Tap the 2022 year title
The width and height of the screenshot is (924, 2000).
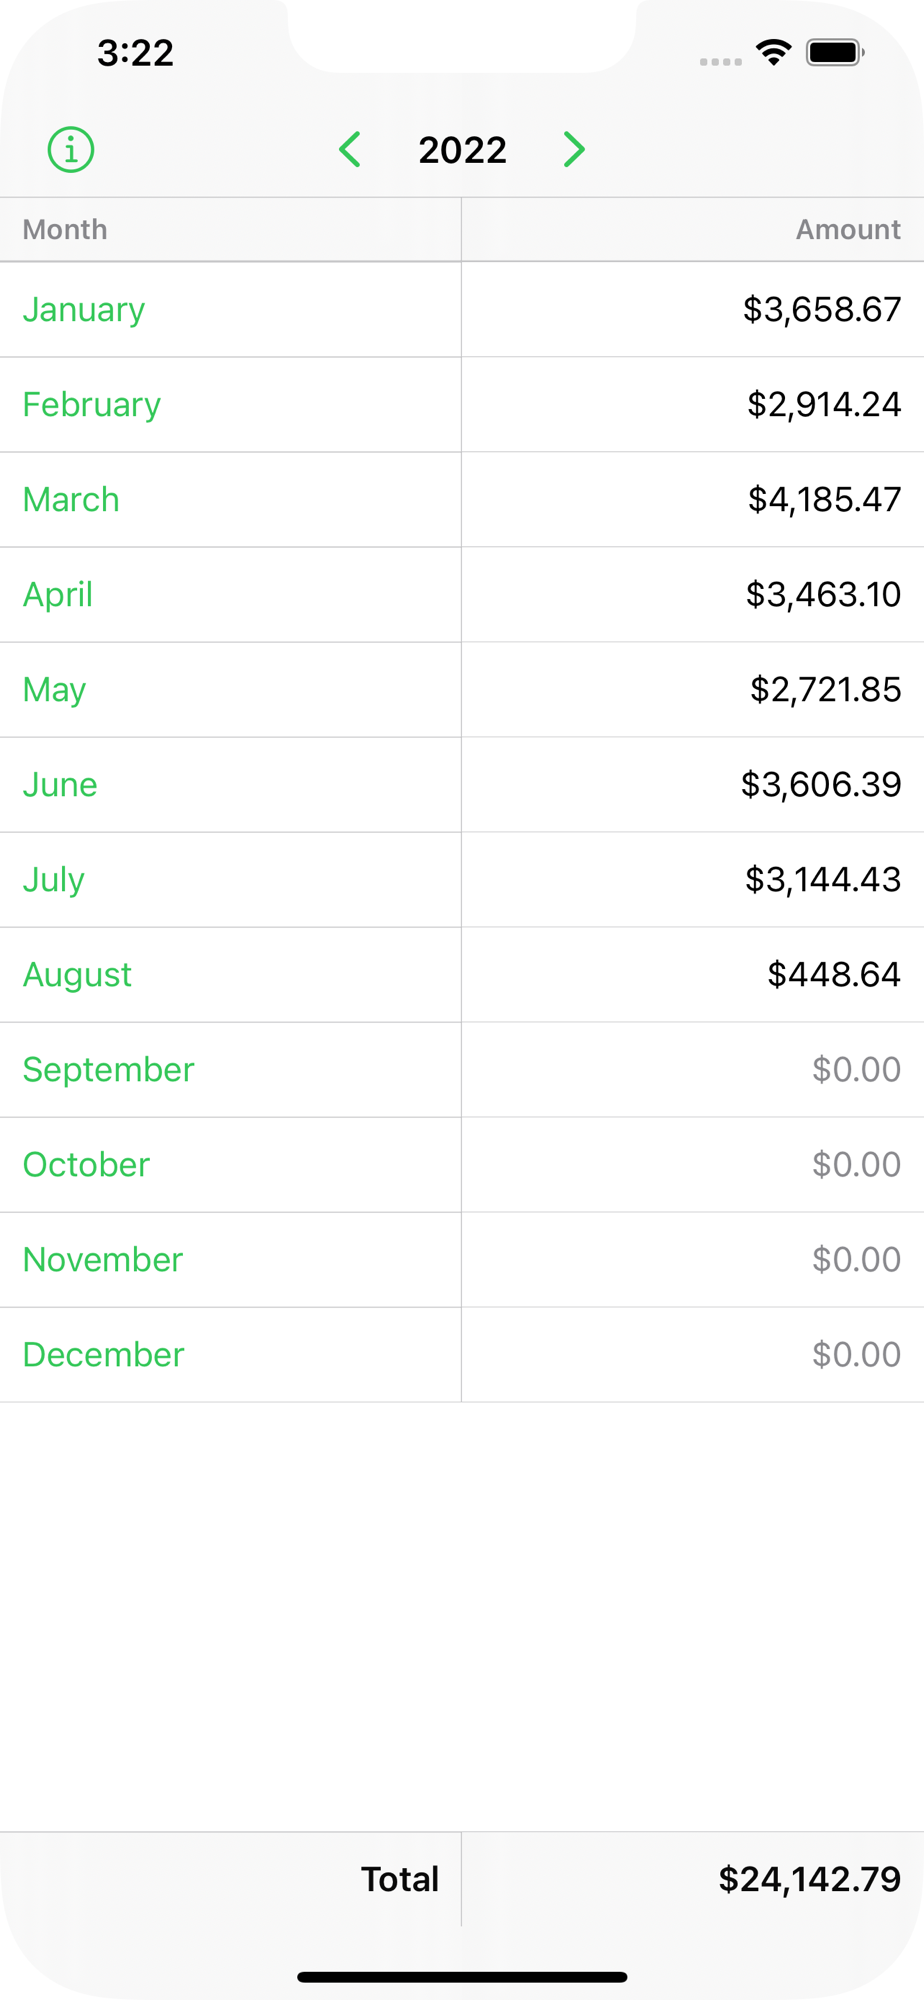[462, 150]
